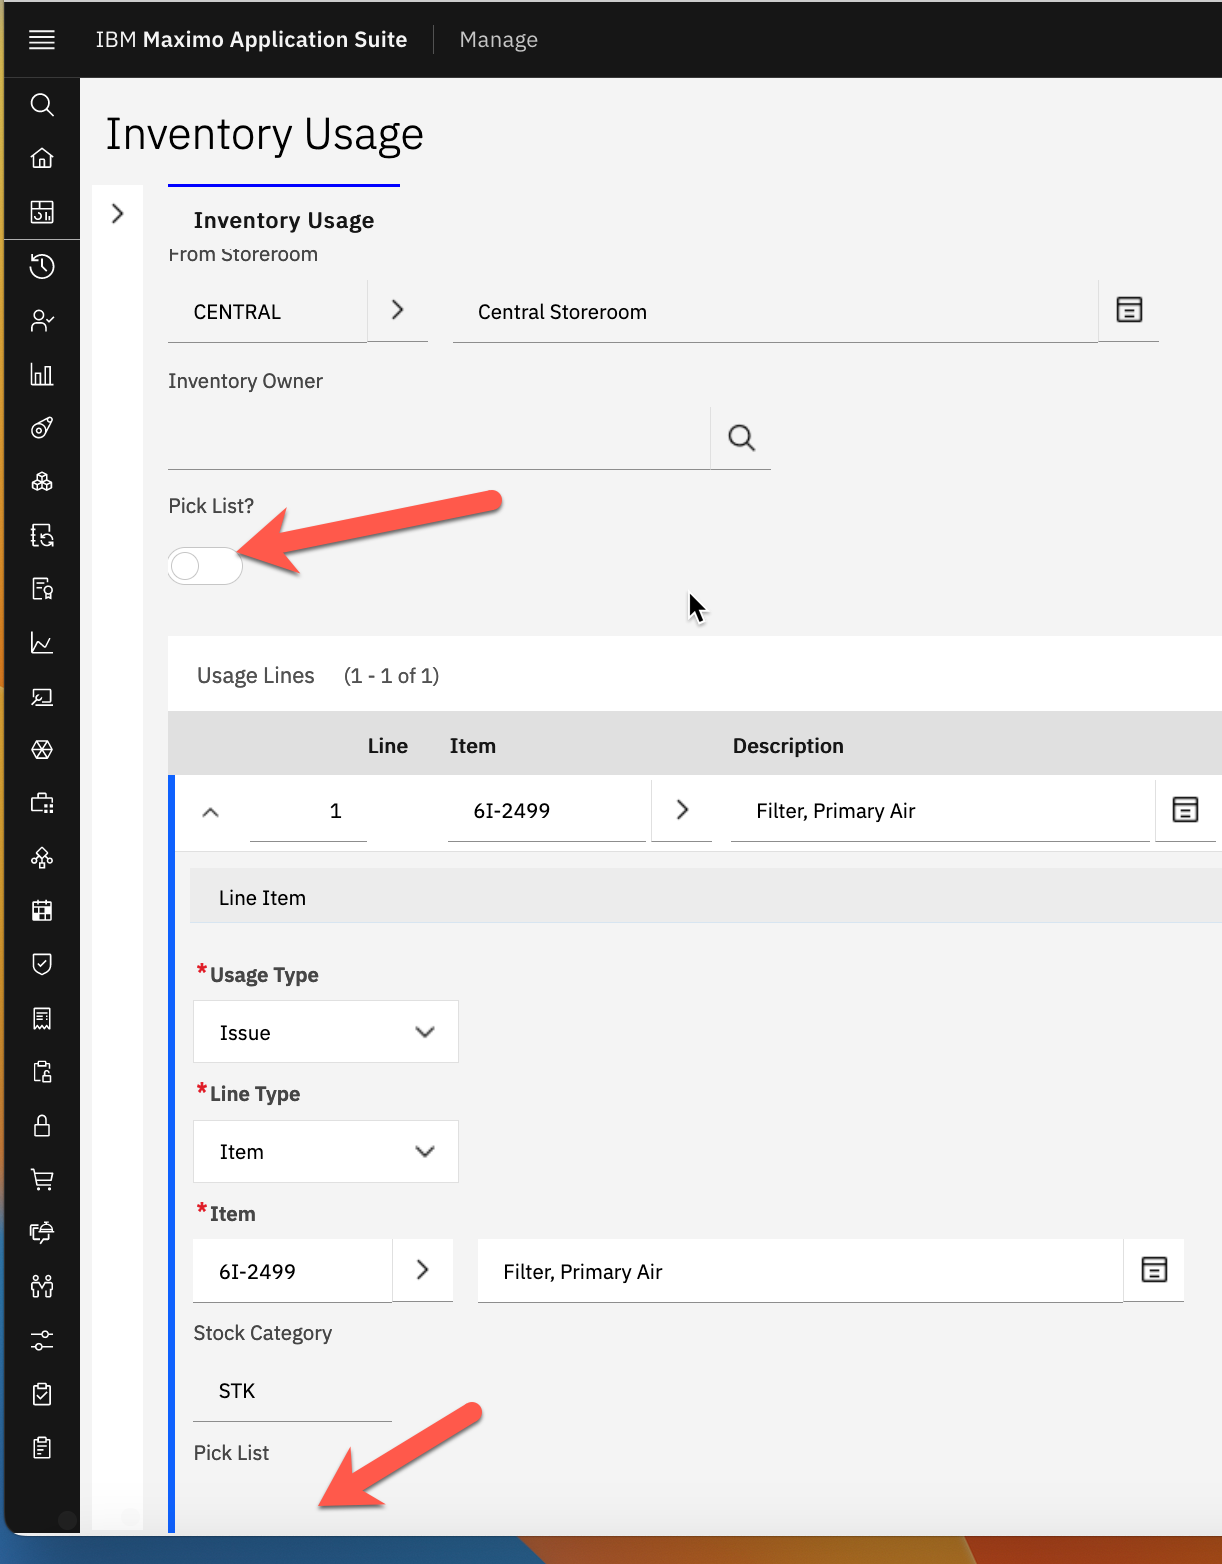Click Inventory Owner lookup magnifier
This screenshot has width=1222, height=1564.
(x=741, y=438)
